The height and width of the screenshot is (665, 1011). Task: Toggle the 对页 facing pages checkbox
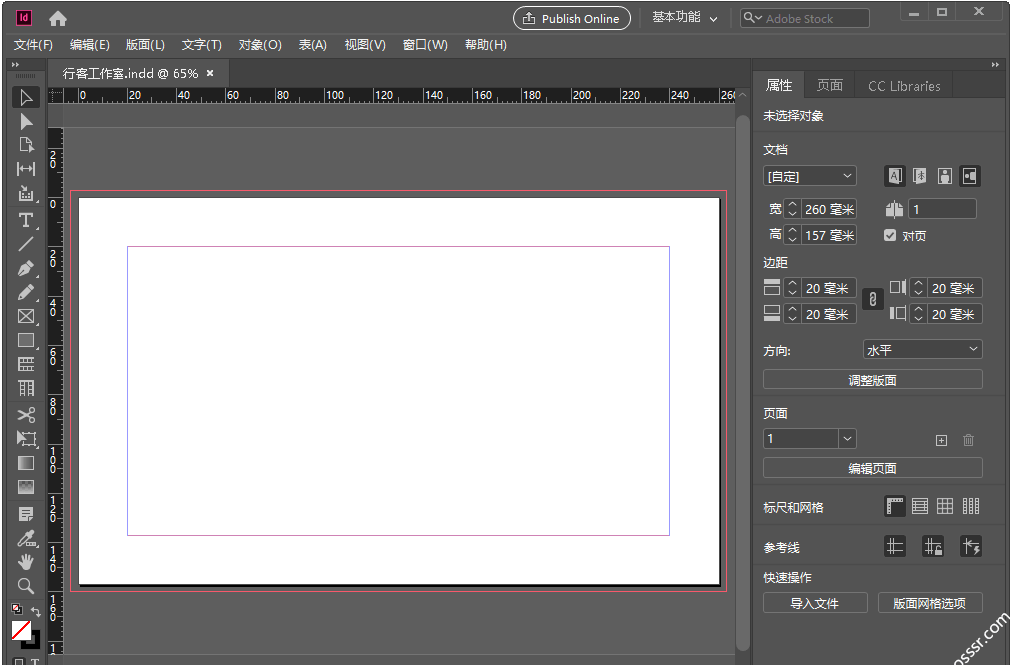point(890,235)
